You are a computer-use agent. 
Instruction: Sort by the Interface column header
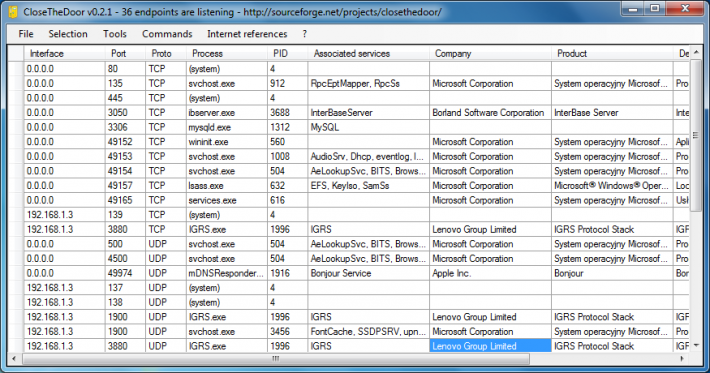[x=64, y=53]
